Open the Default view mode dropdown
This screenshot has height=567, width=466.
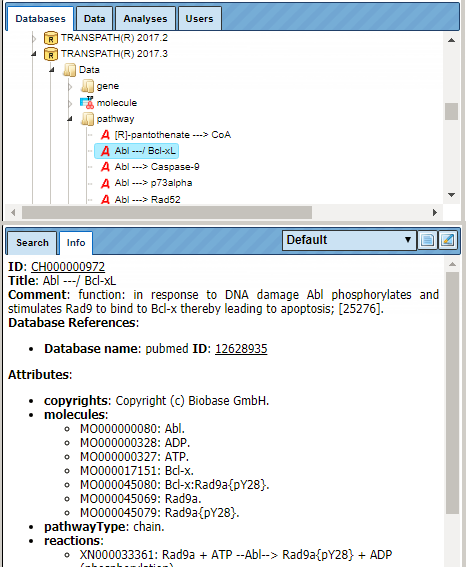(349, 240)
